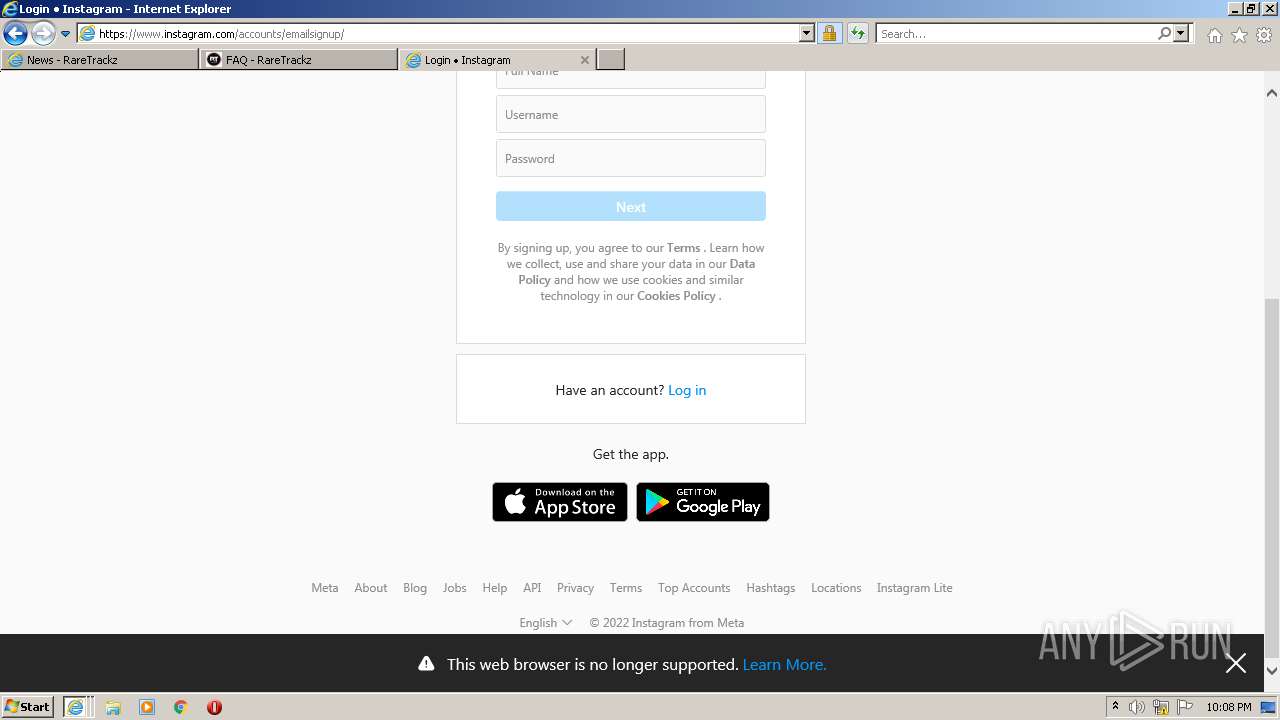Open the Meta footer link
1280x720 pixels.
click(x=325, y=588)
